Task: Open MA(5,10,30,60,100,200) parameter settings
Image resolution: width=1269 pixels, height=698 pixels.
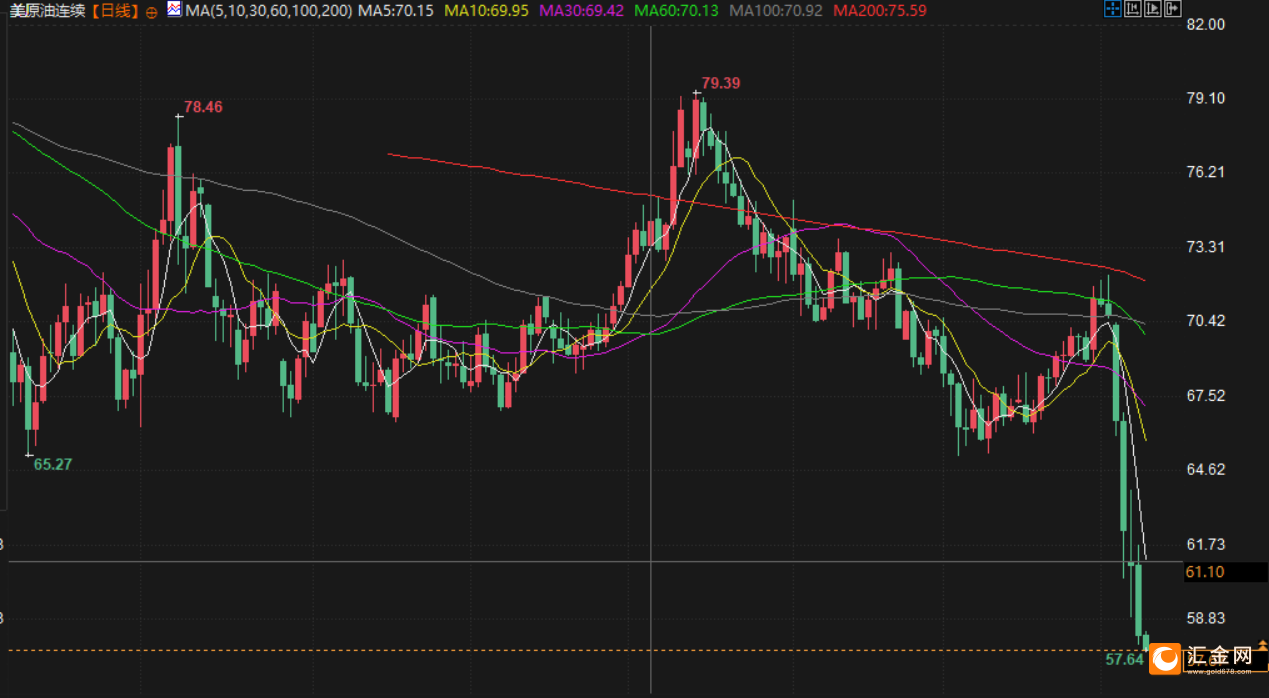Action: tap(268, 11)
